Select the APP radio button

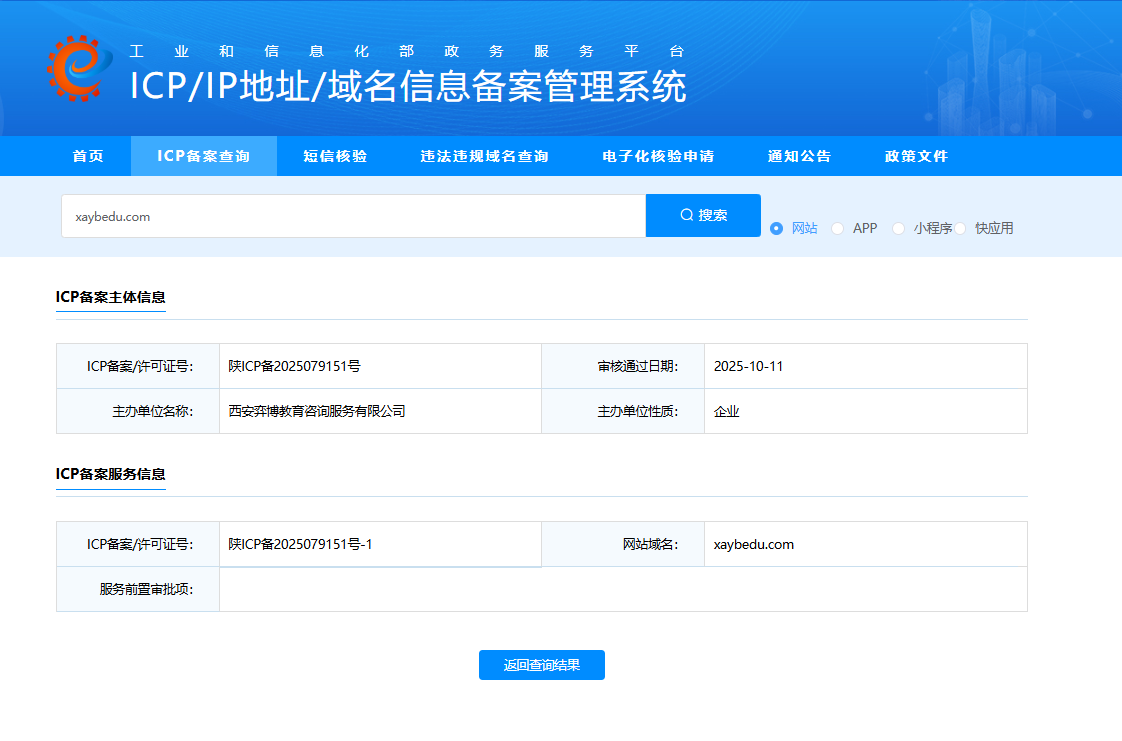[x=837, y=228]
